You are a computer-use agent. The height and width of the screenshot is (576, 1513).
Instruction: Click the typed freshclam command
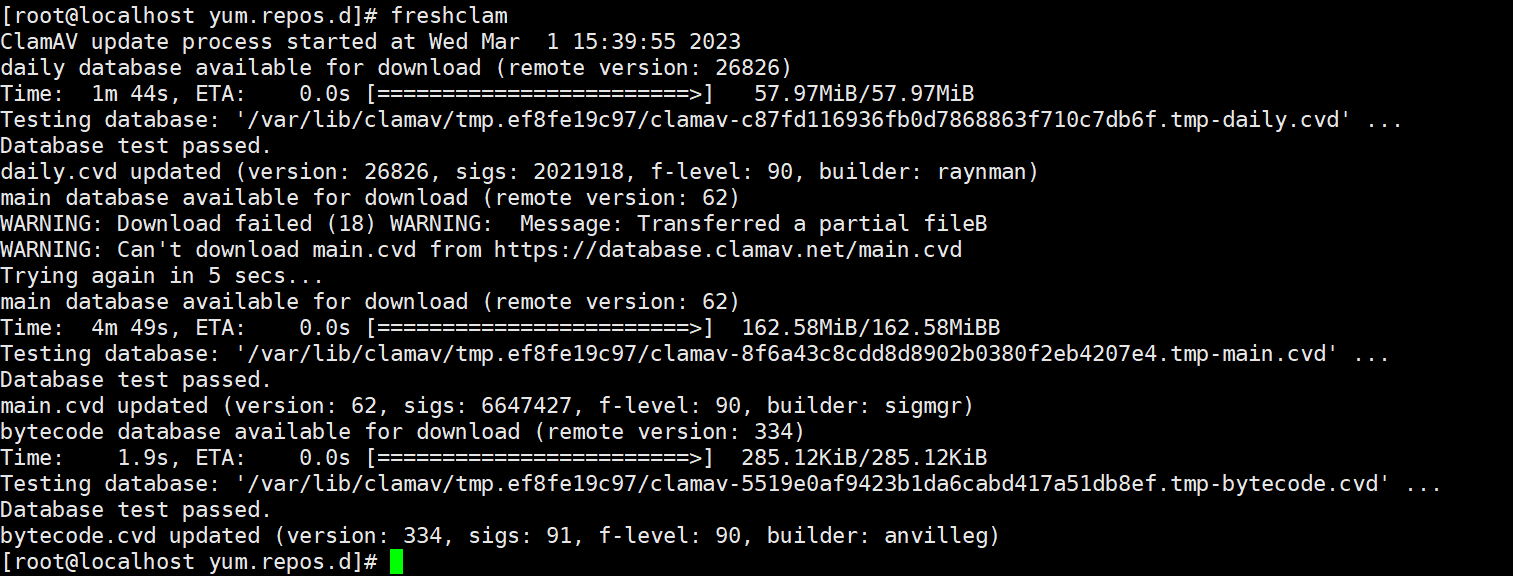point(449,16)
